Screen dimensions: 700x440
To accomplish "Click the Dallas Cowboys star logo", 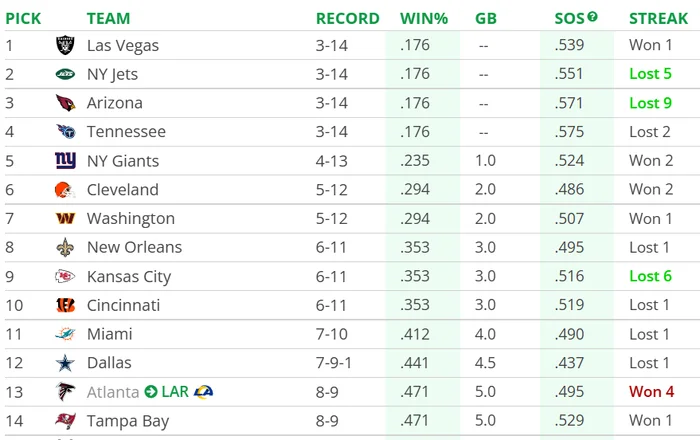I will [x=65, y=363].
